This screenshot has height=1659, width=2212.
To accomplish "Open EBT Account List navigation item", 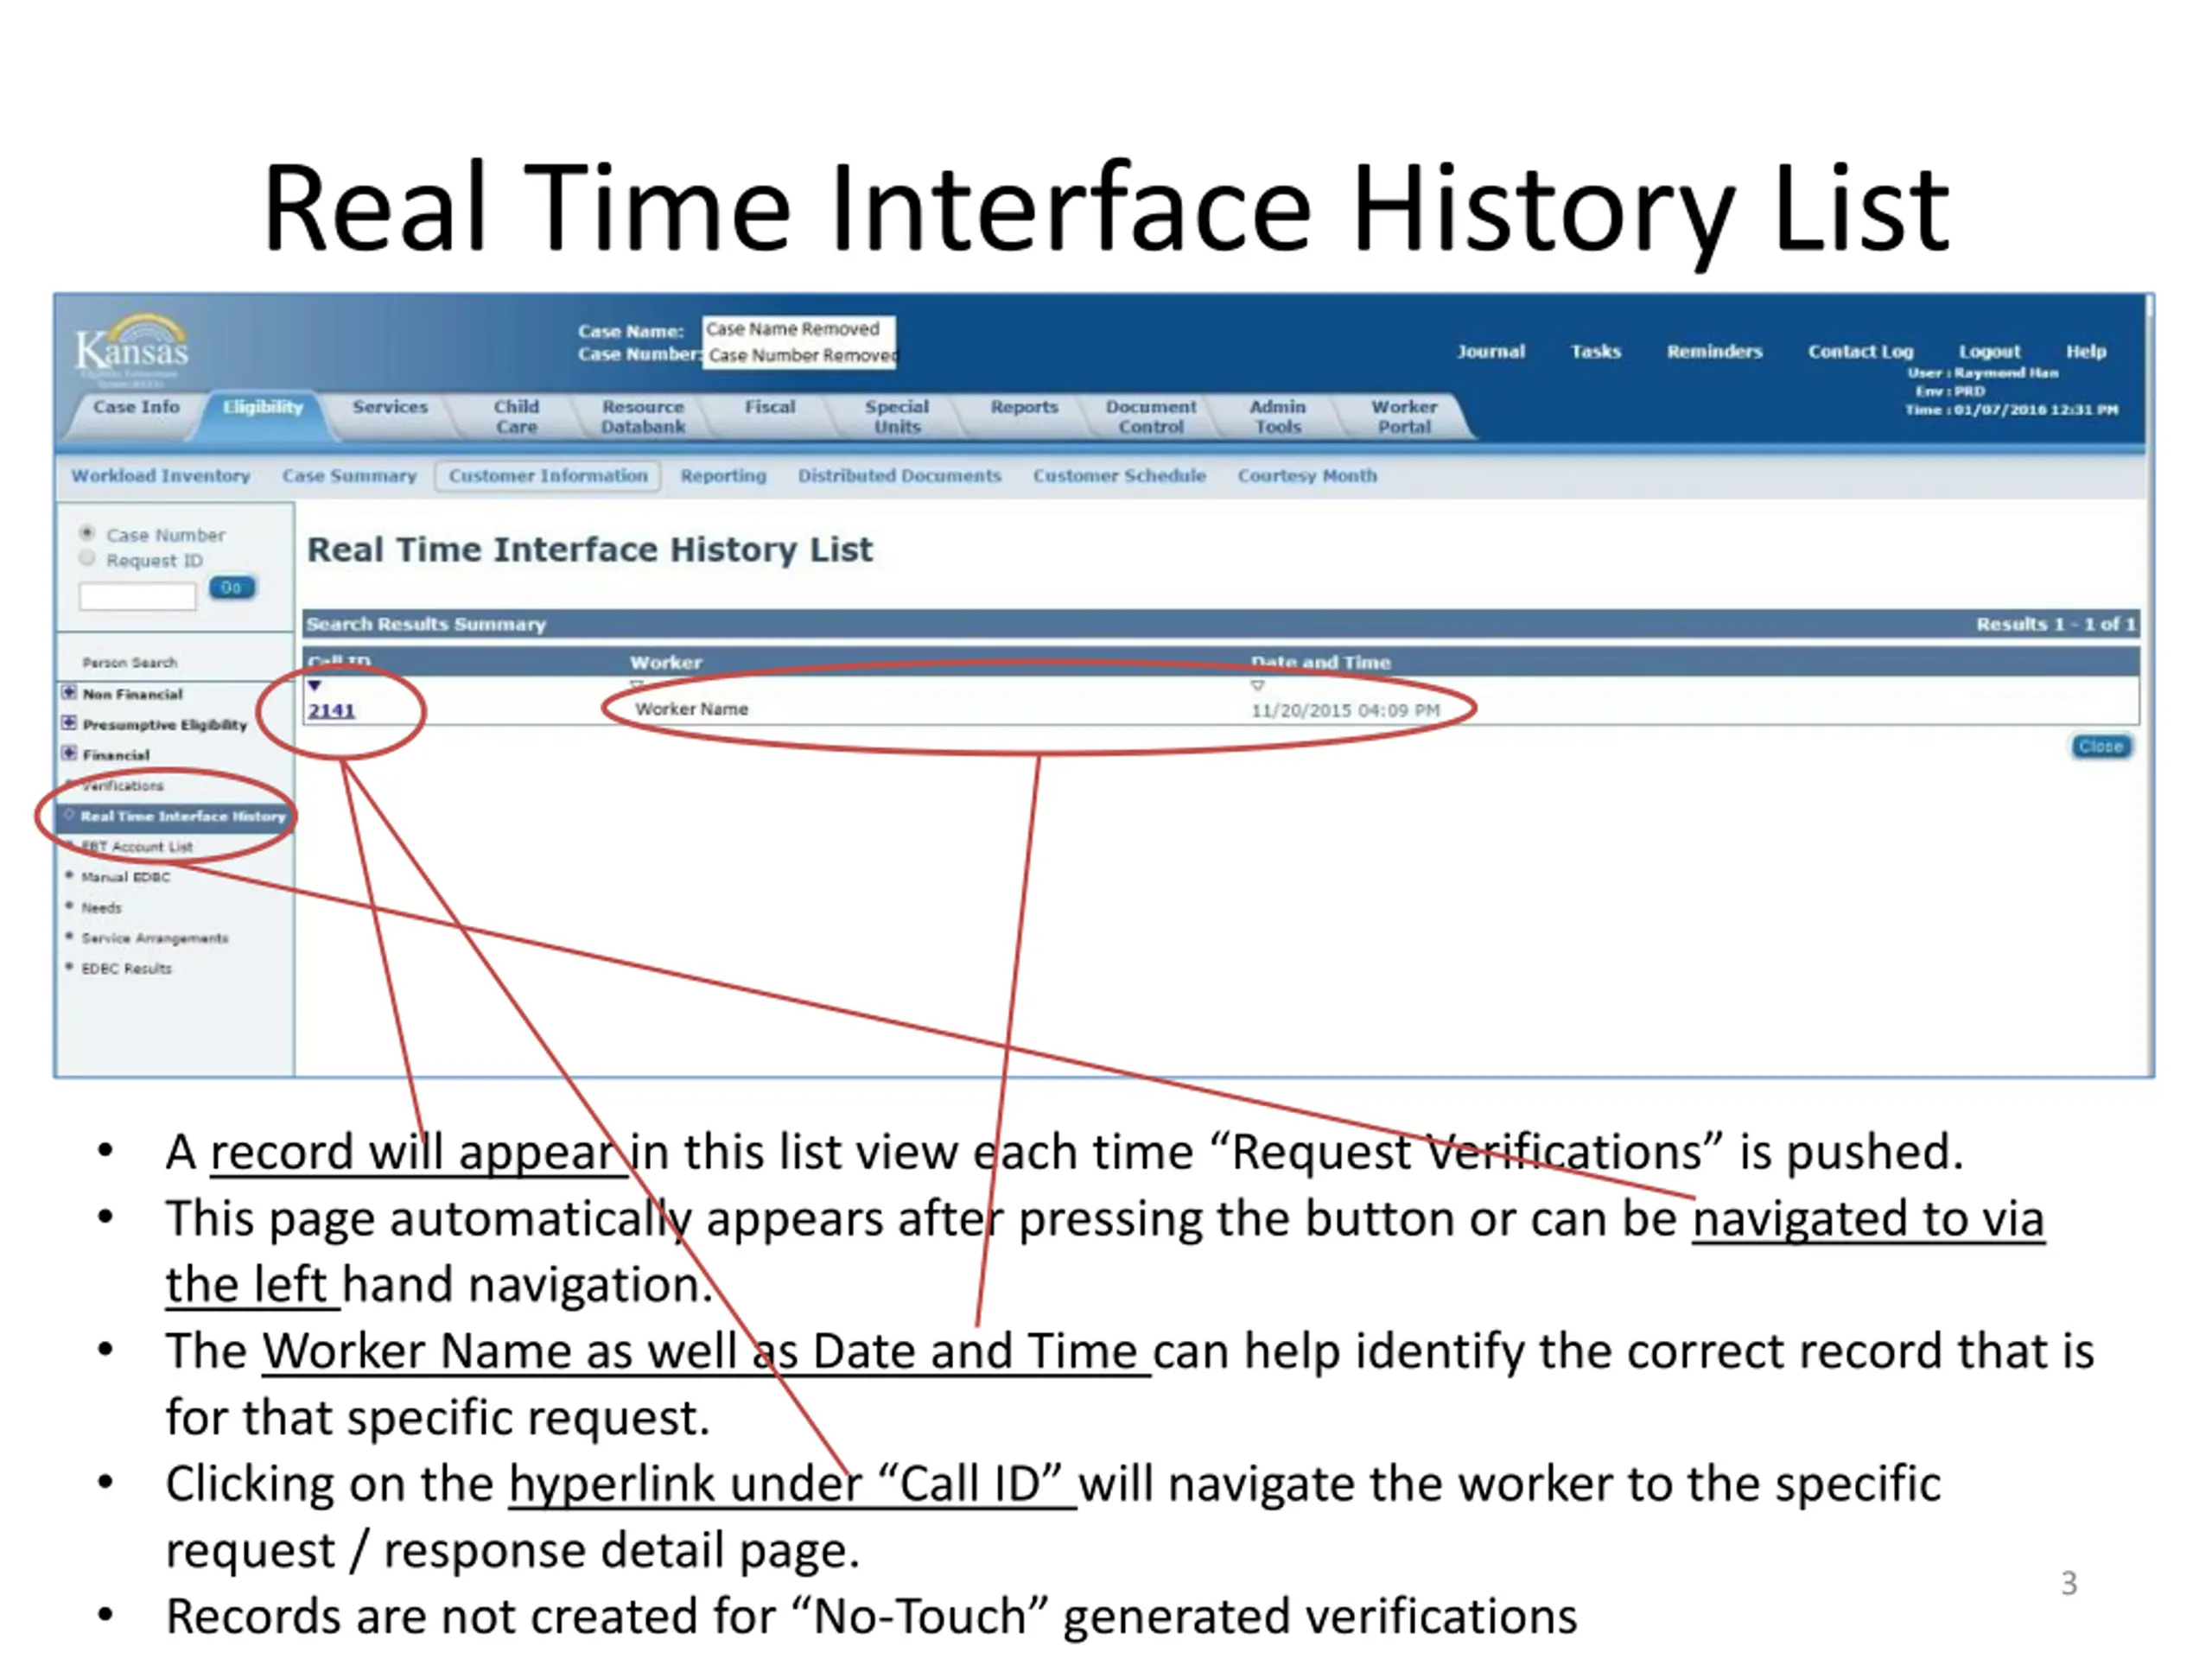I will [137, 847].
